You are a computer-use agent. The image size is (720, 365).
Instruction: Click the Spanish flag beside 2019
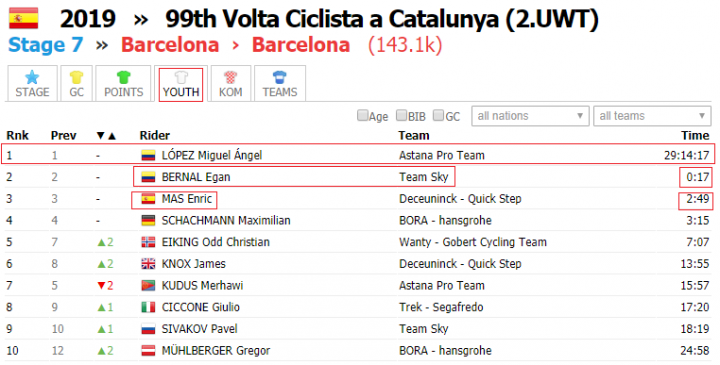(x=23, y=18)
